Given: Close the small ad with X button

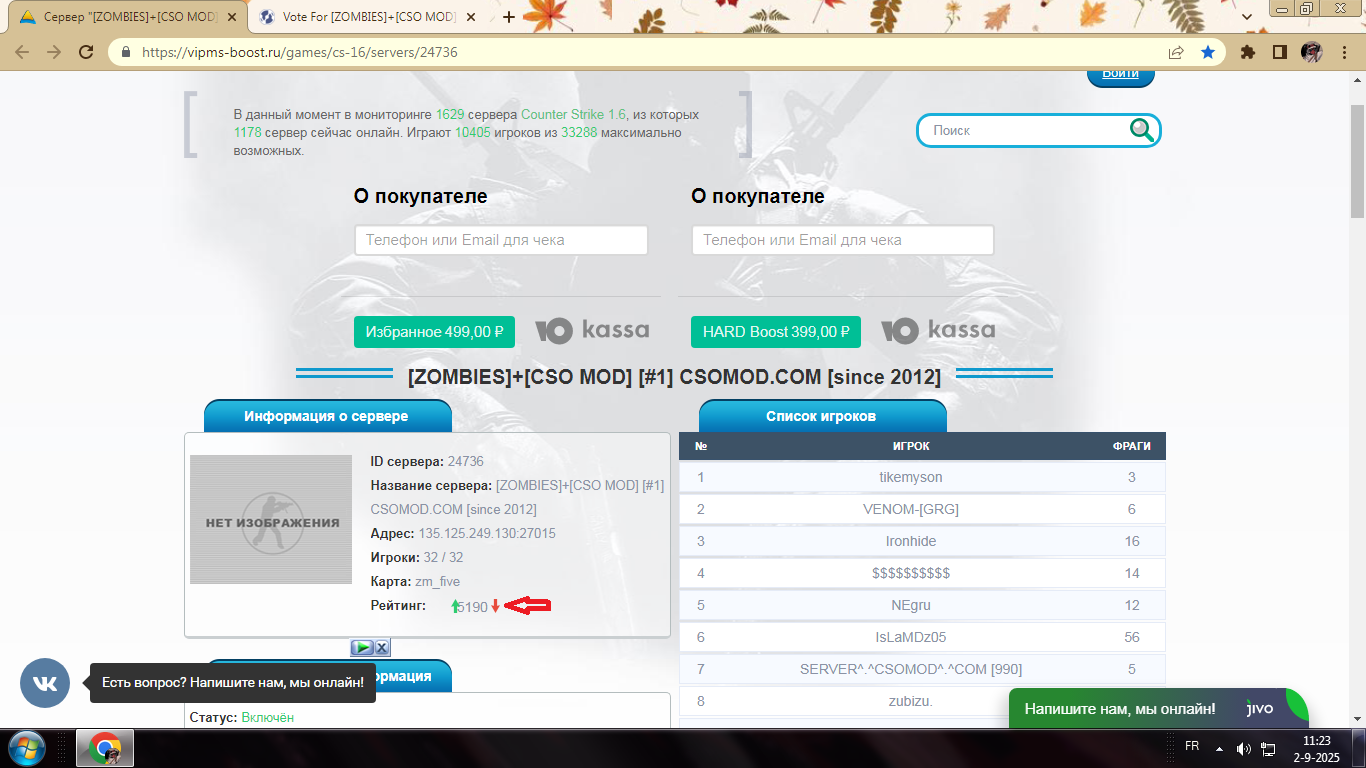Looking at the screenshot, I should (381, 647).
